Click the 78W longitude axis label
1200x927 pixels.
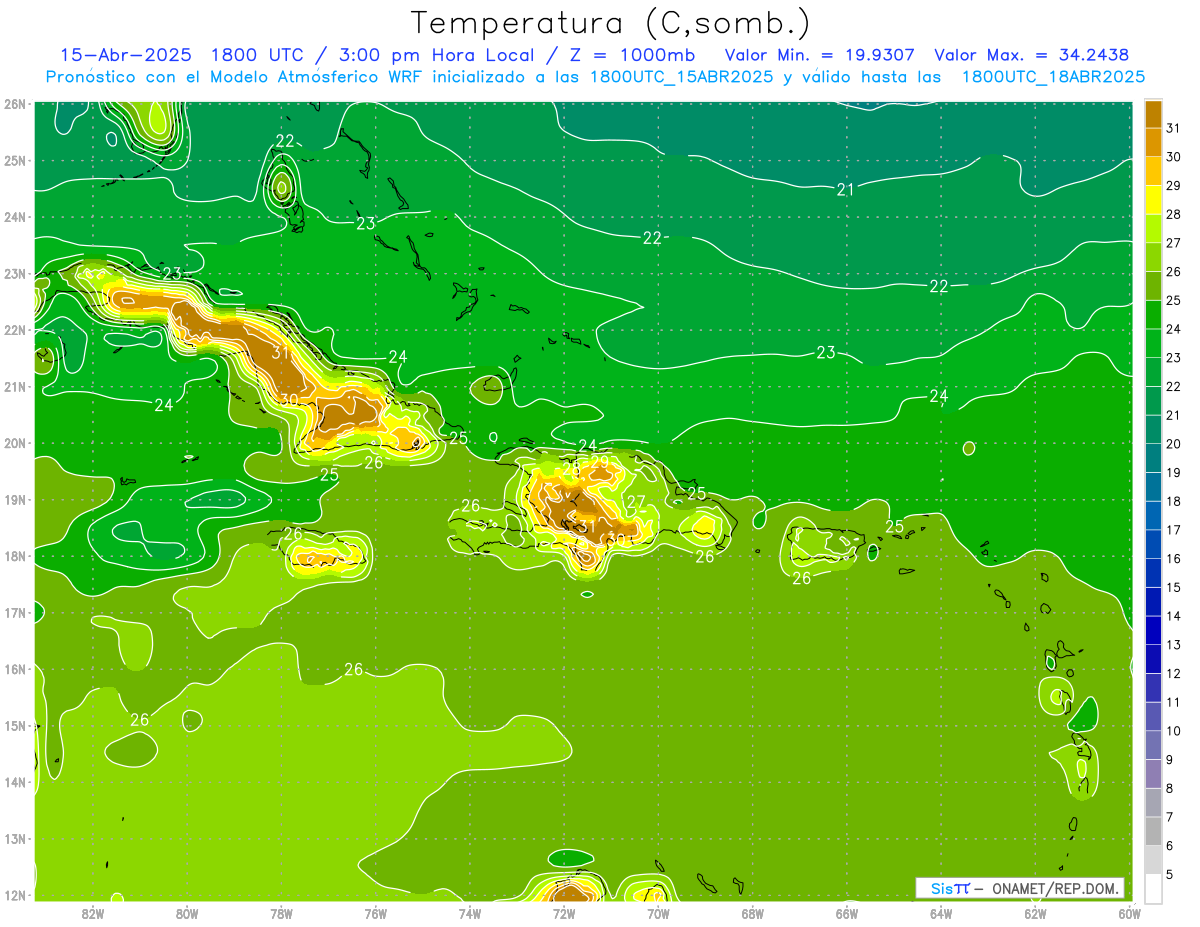281,912
